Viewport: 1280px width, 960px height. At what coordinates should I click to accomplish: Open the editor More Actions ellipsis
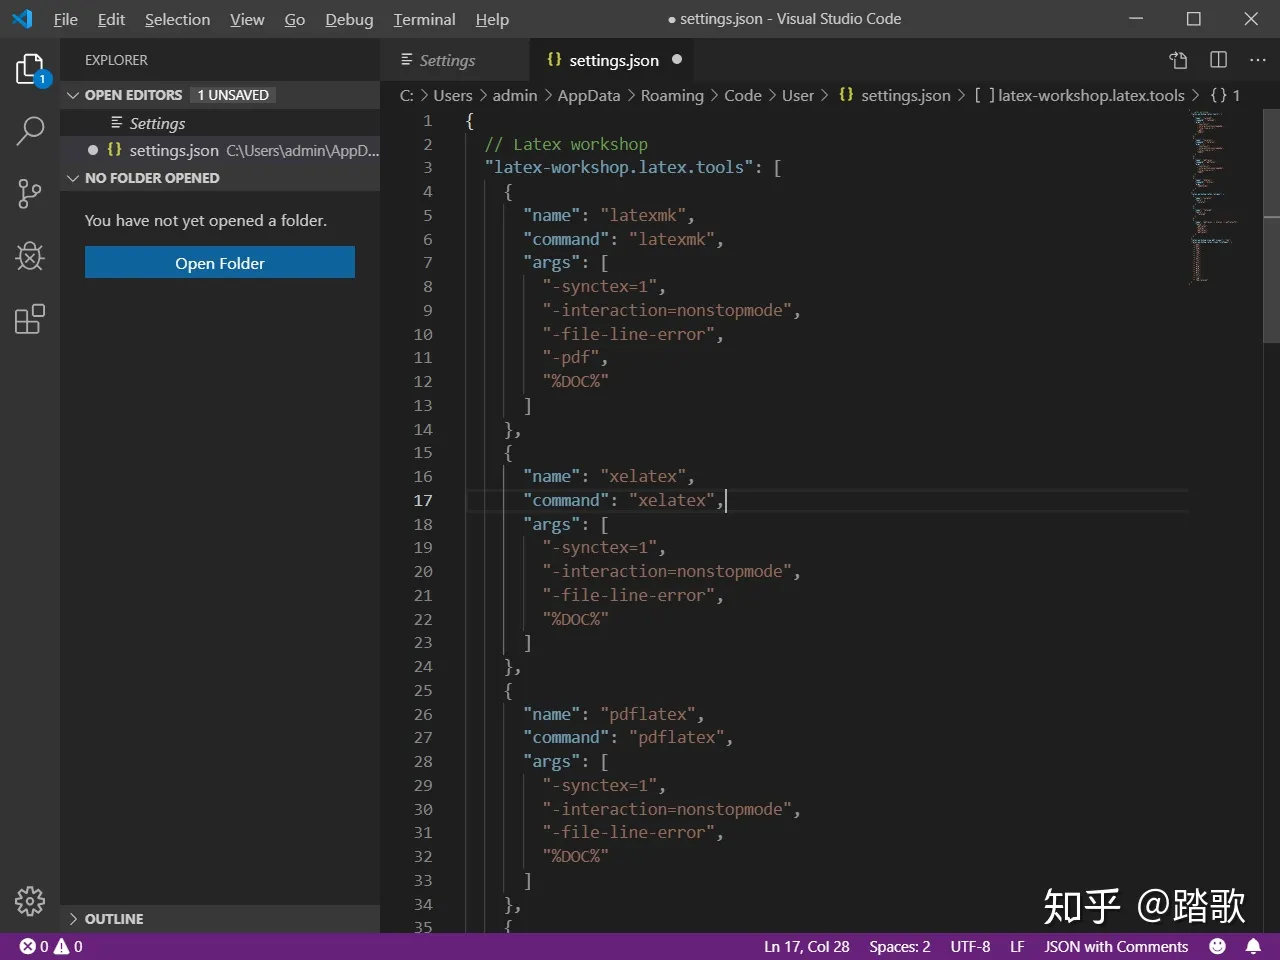pyautogui.click(x=1257, y=60)
